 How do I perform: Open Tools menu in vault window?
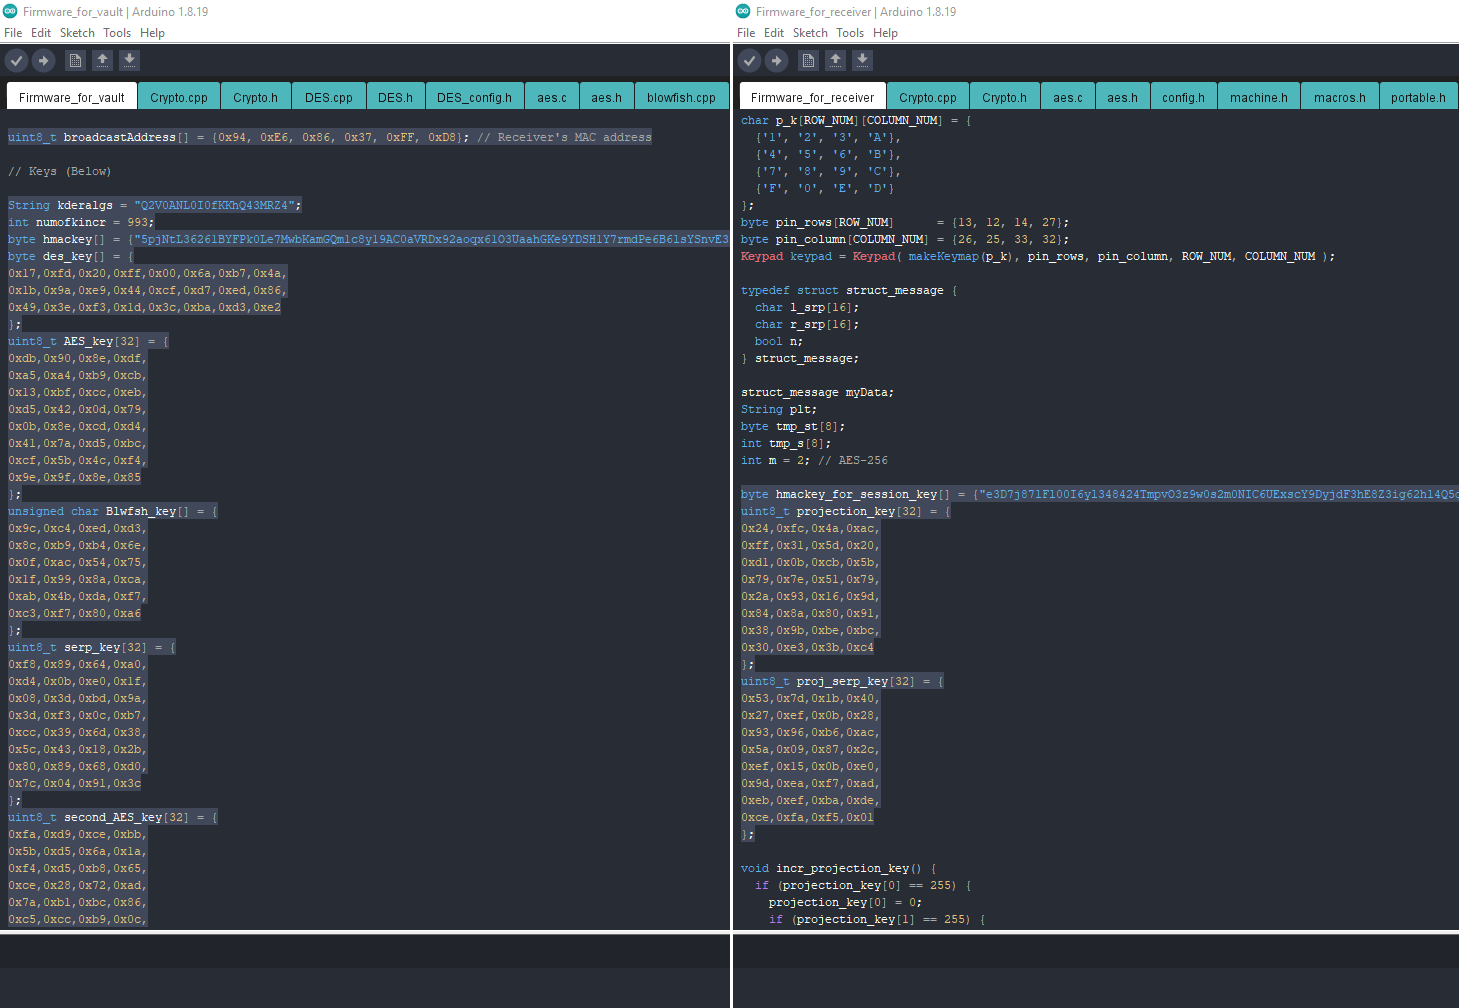(117, 33)
